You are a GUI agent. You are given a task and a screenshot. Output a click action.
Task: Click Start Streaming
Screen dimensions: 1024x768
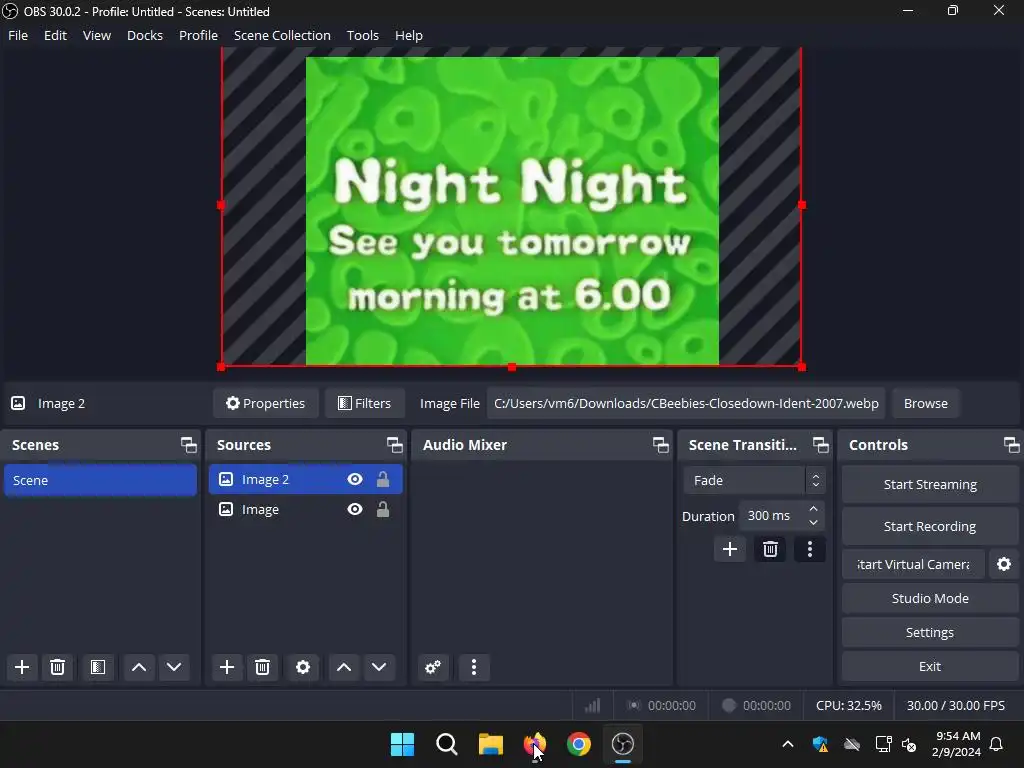coord(930,485)
